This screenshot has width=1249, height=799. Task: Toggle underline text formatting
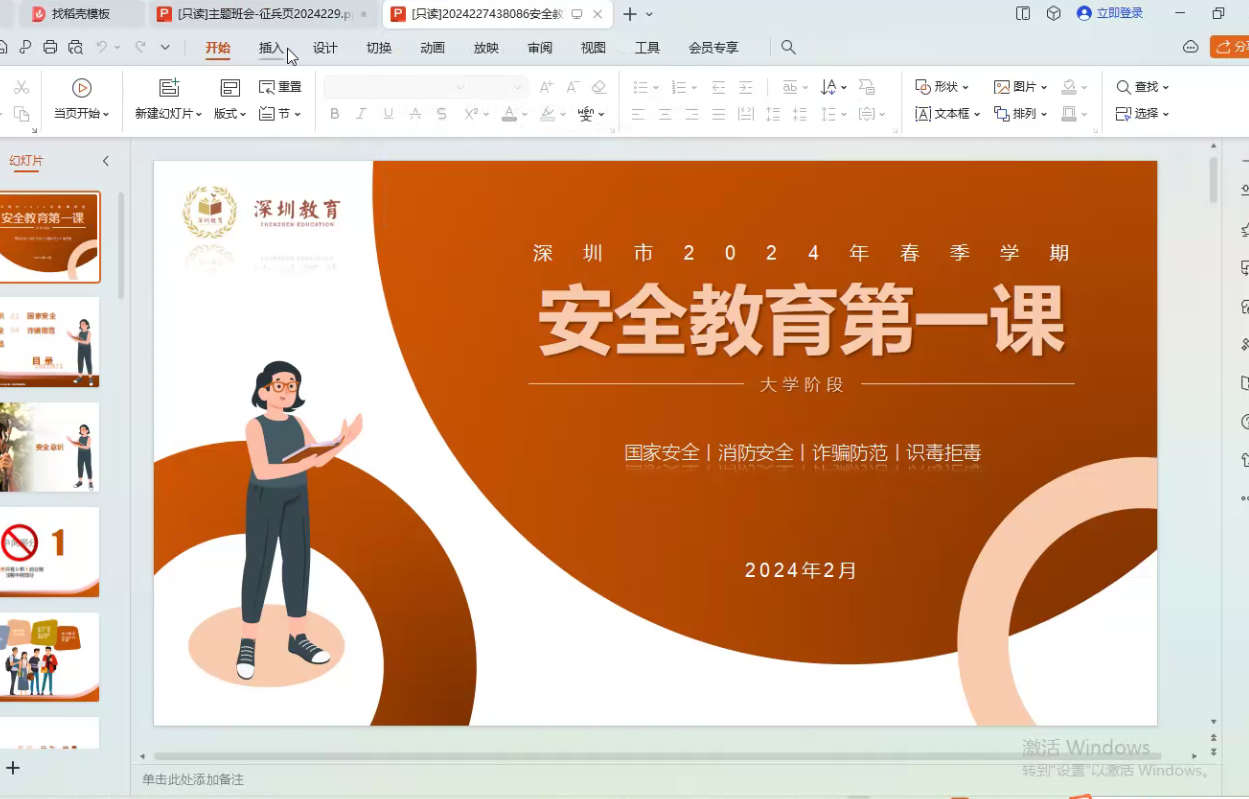coord(388,114)
